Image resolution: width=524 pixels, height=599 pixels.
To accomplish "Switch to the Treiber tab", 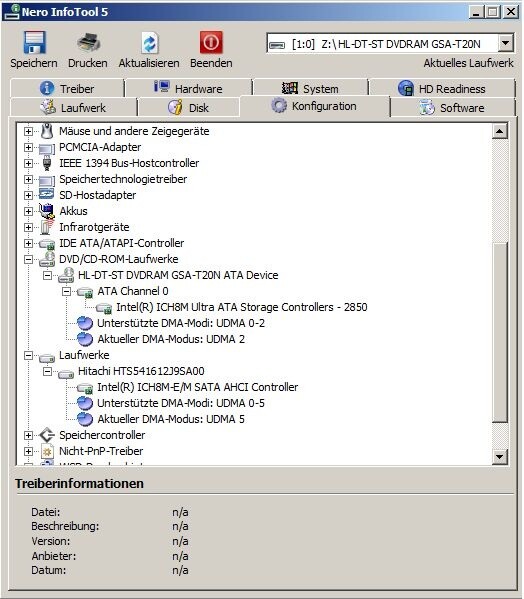I will (67, 89).
